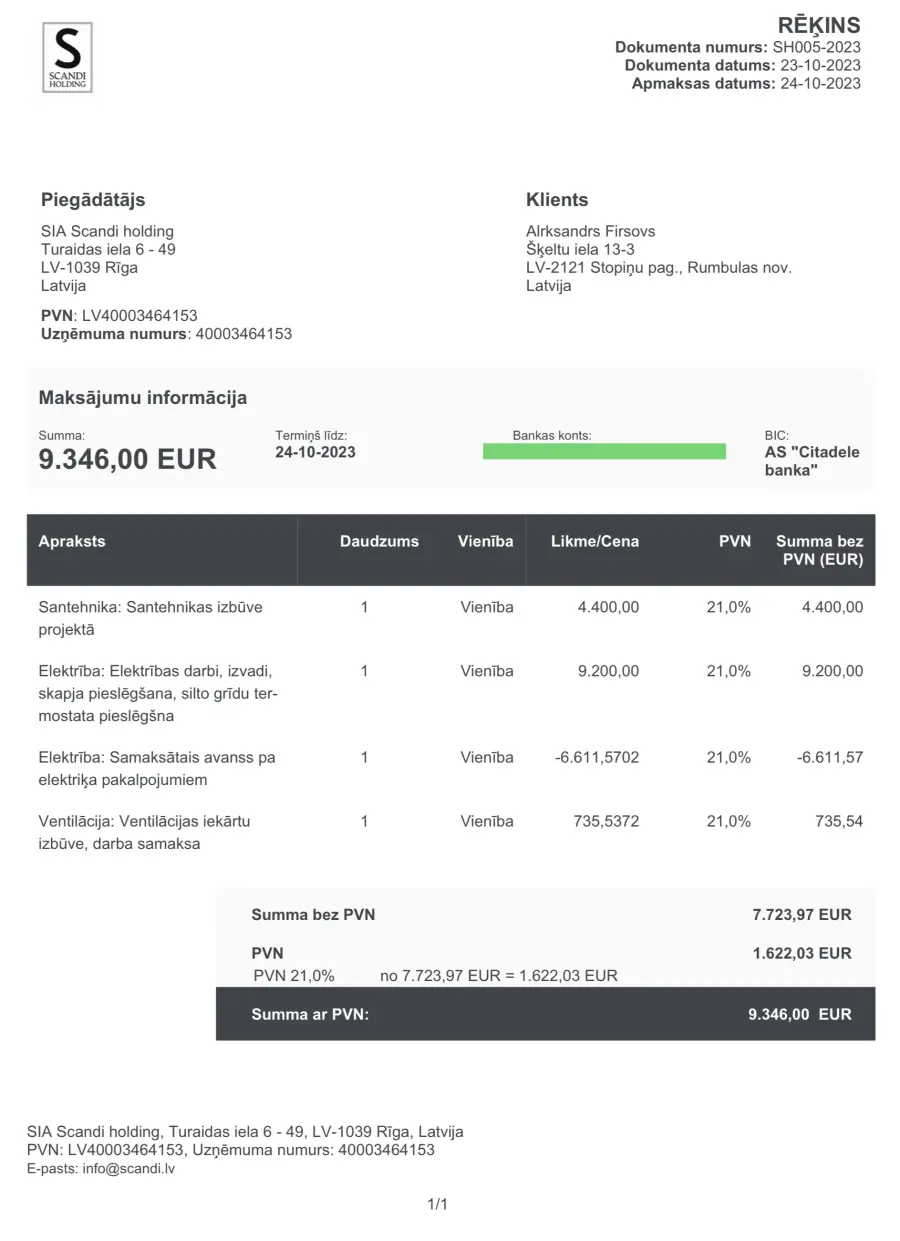Click the Summa ar PVN total row

(545, 1014)
